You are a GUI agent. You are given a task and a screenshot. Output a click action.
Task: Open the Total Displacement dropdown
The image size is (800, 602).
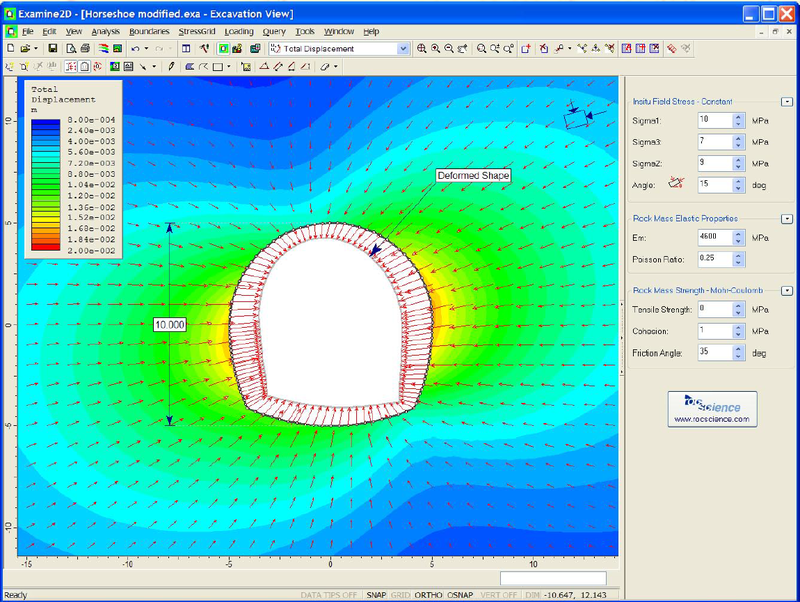click(403, 48)
